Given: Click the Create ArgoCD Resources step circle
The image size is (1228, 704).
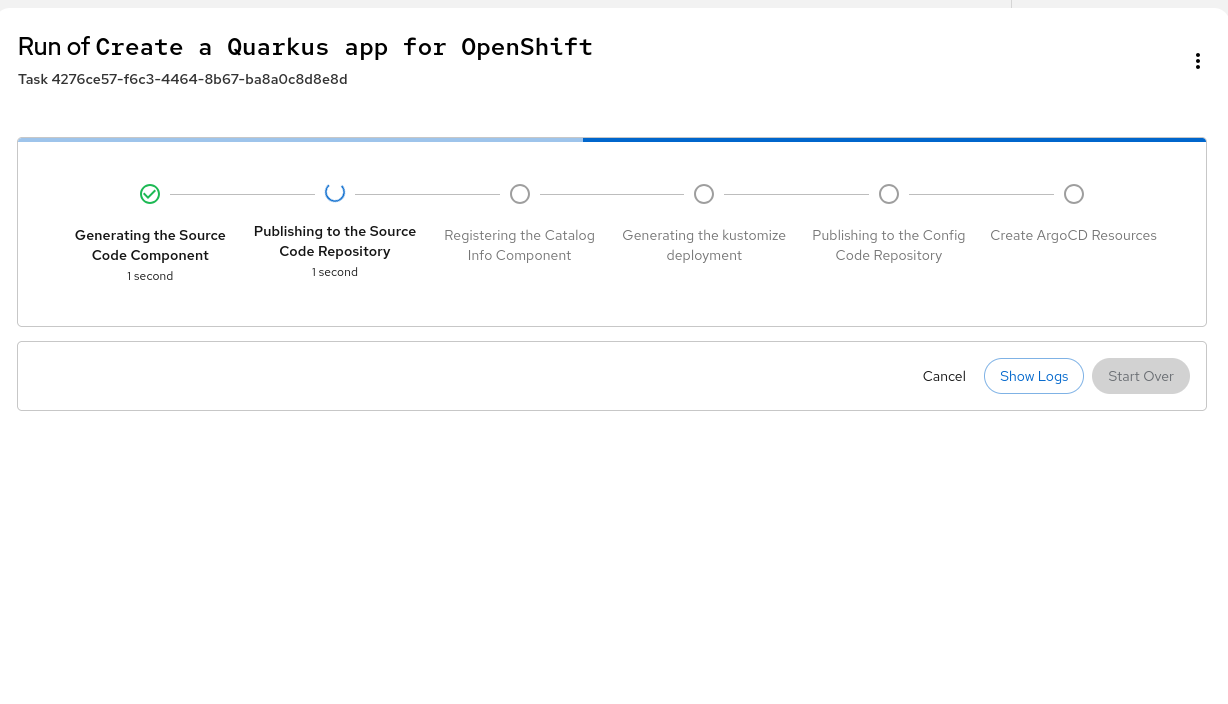Looking at the screenshot, I should [x=1074, y=194].
